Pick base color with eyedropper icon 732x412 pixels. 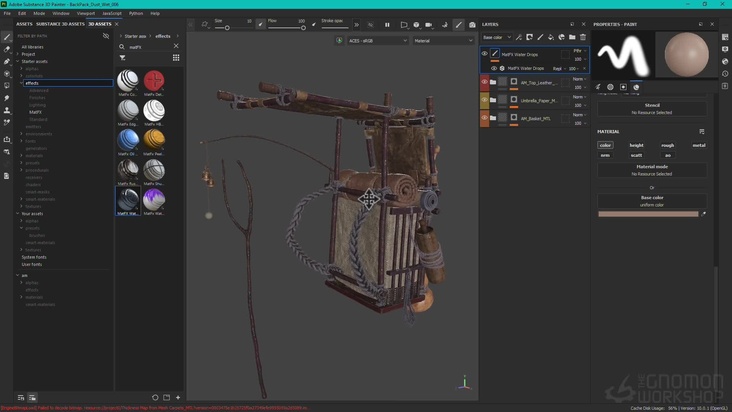click(x=704, y=214)
